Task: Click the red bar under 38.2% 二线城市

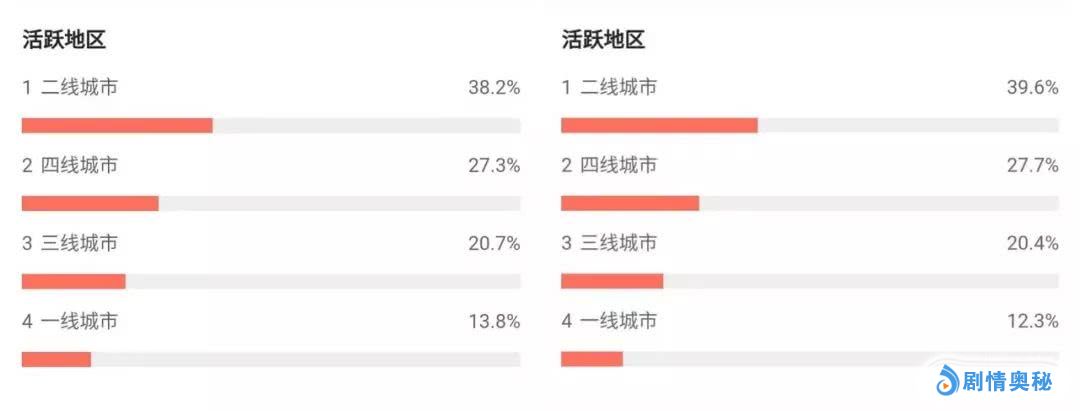Action: click(x=117, y=126)
